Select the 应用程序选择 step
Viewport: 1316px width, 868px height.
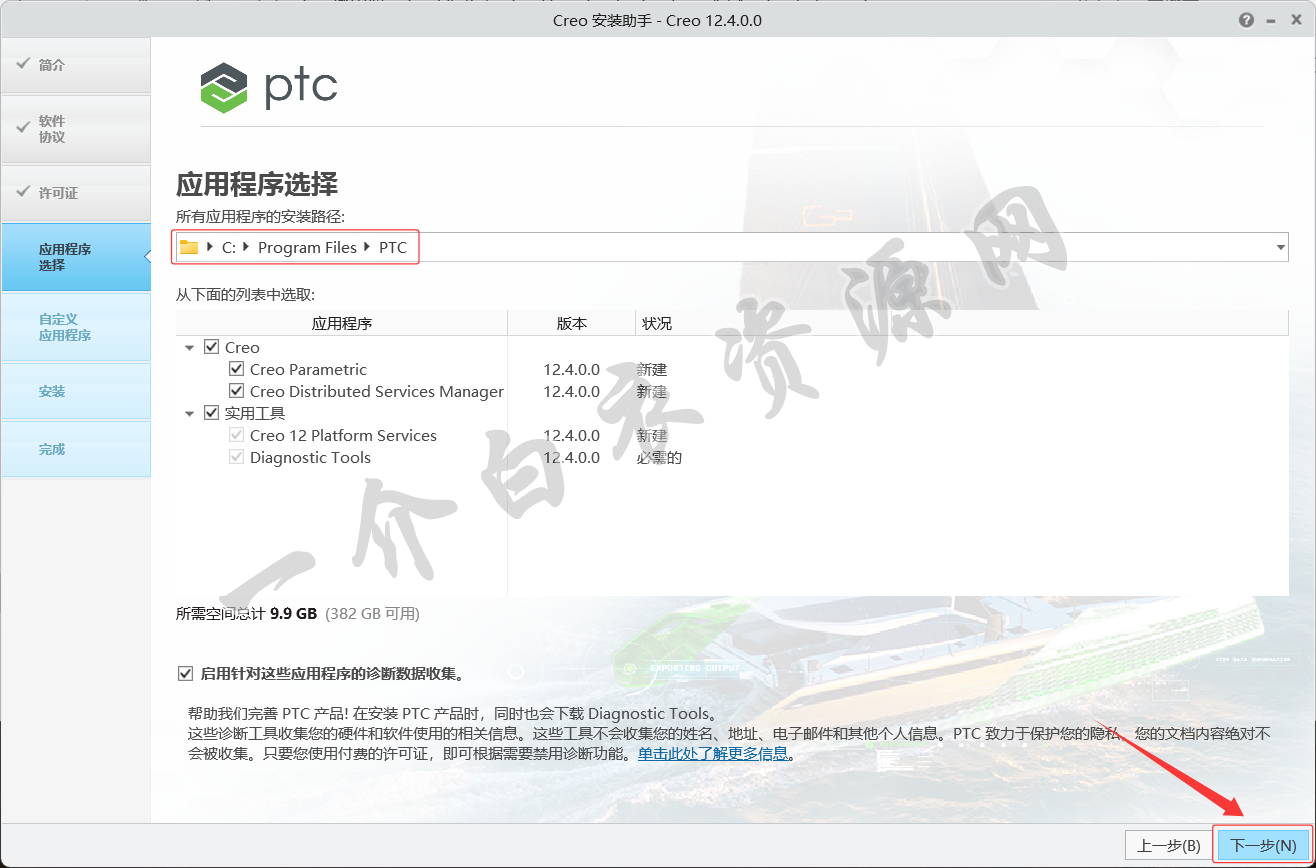click(76, 257)
